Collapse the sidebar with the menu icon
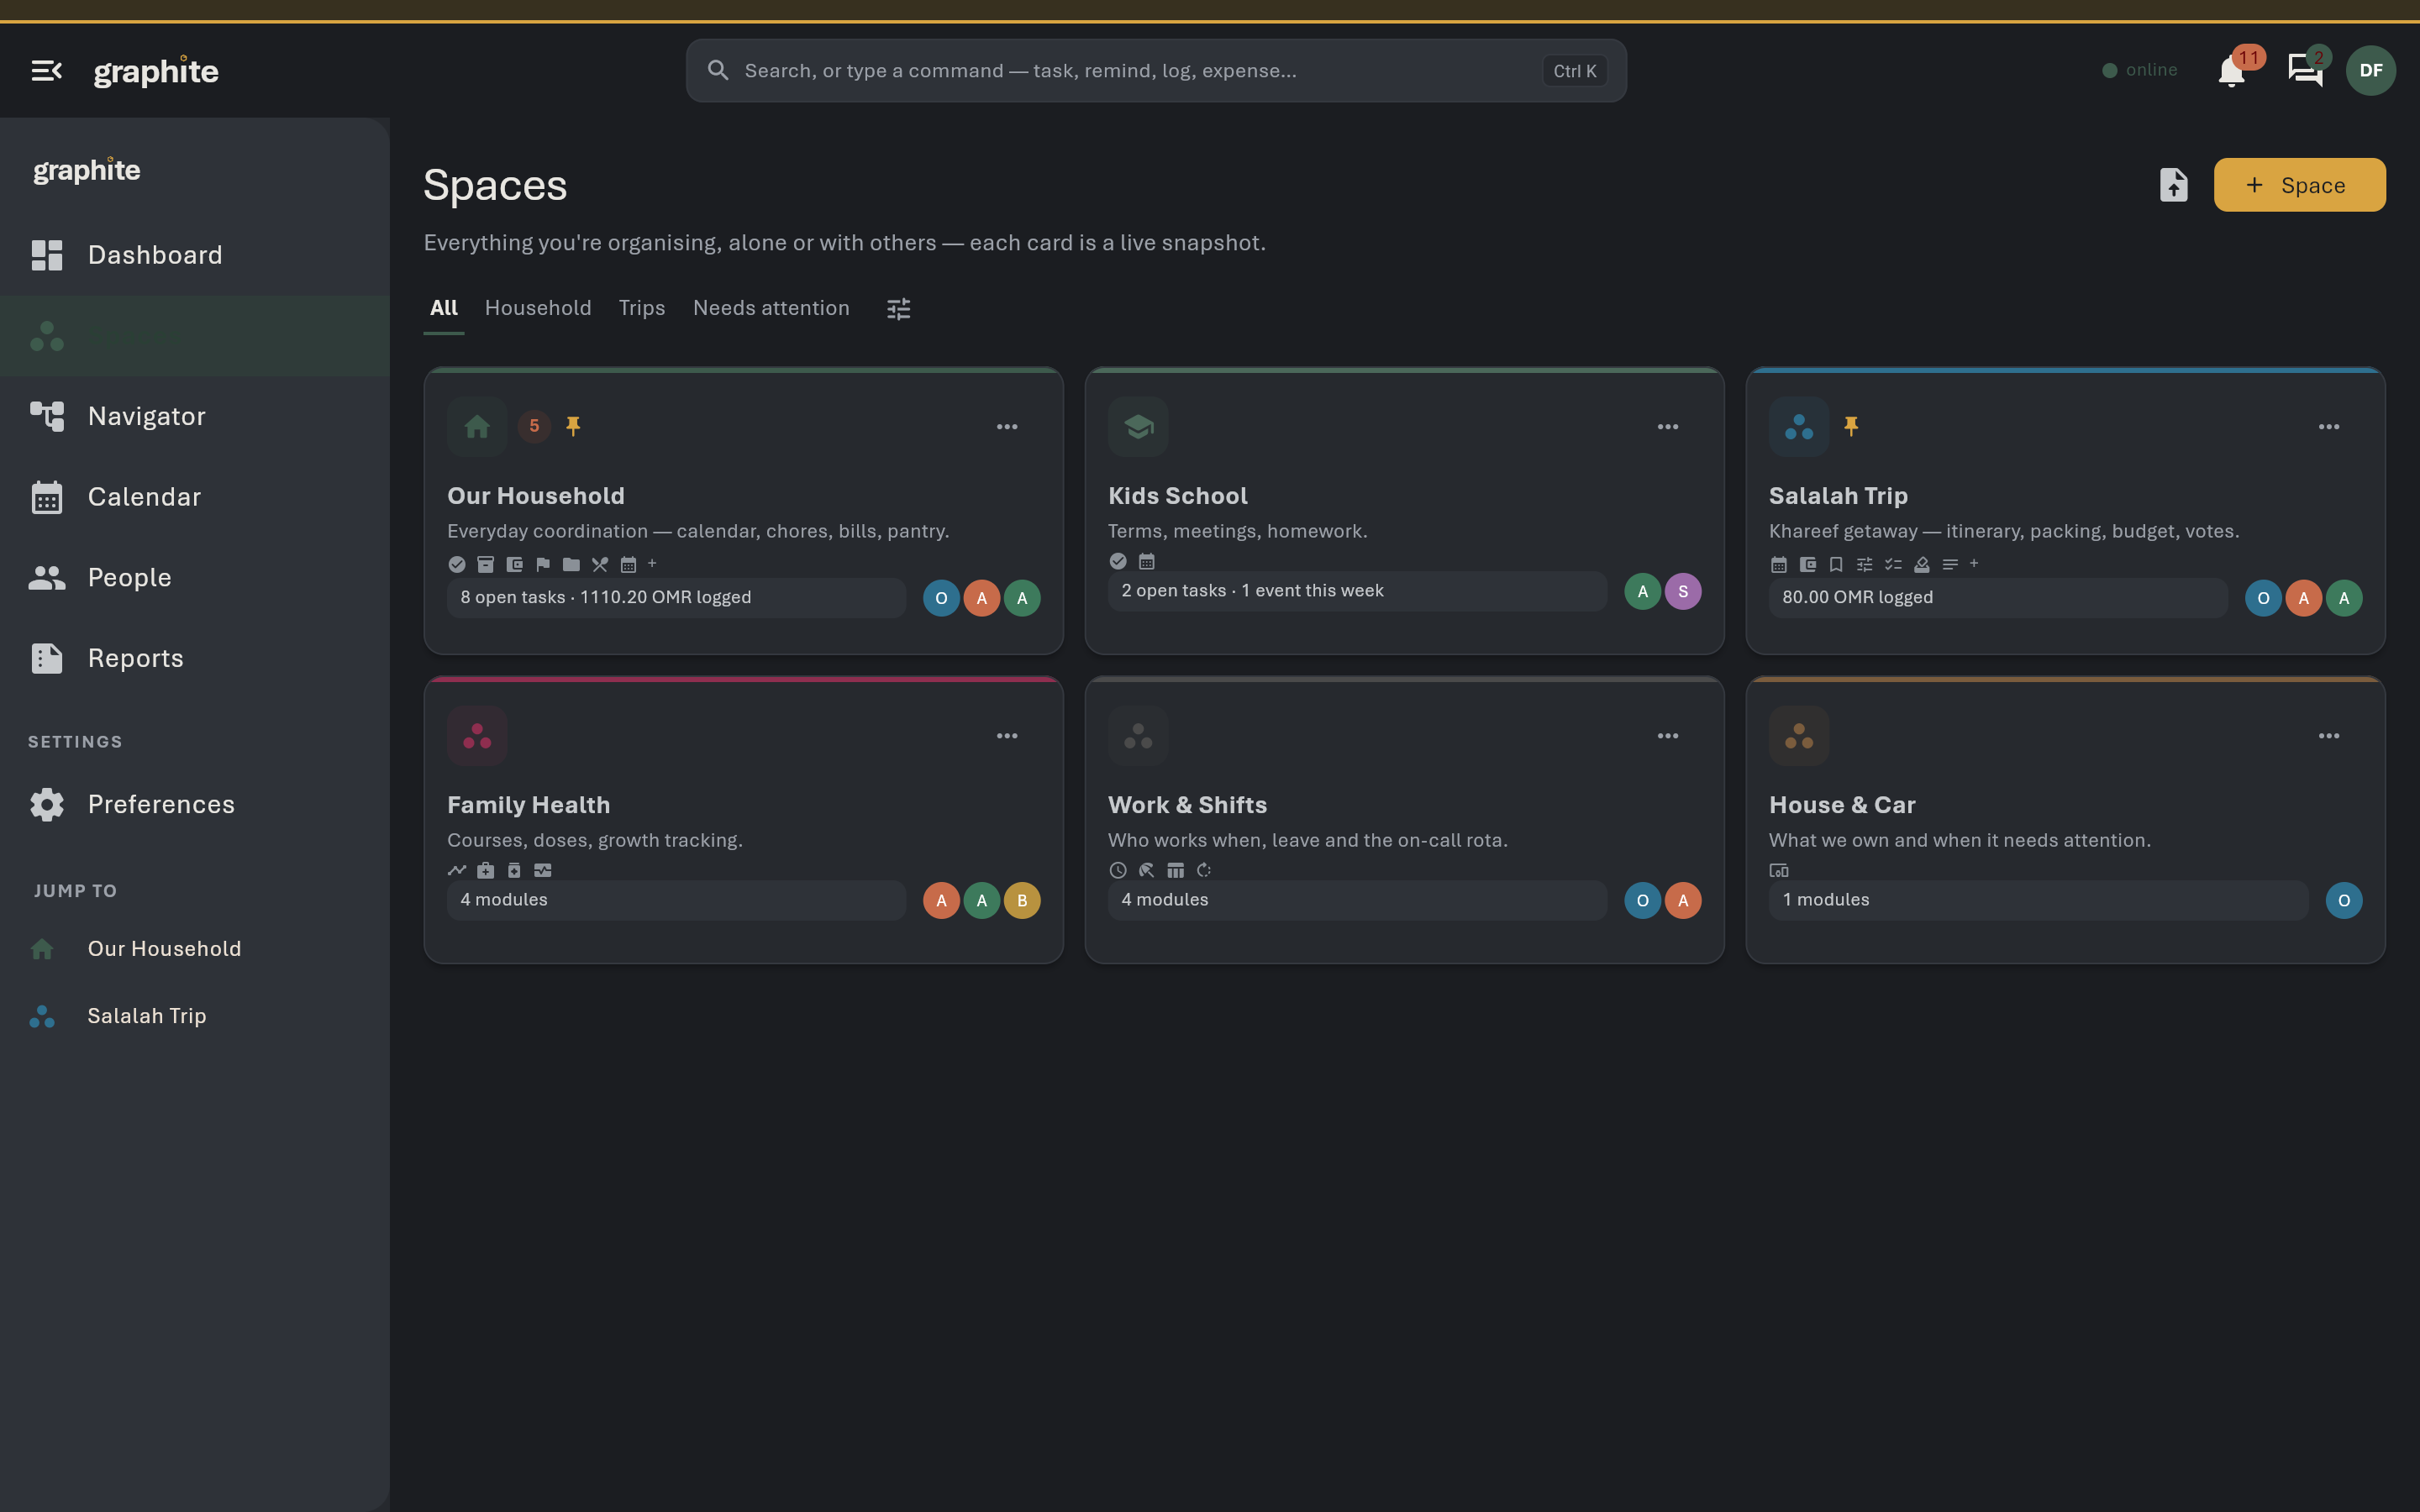Screen dimensions: 2420x1512 (x=47, y=71)
